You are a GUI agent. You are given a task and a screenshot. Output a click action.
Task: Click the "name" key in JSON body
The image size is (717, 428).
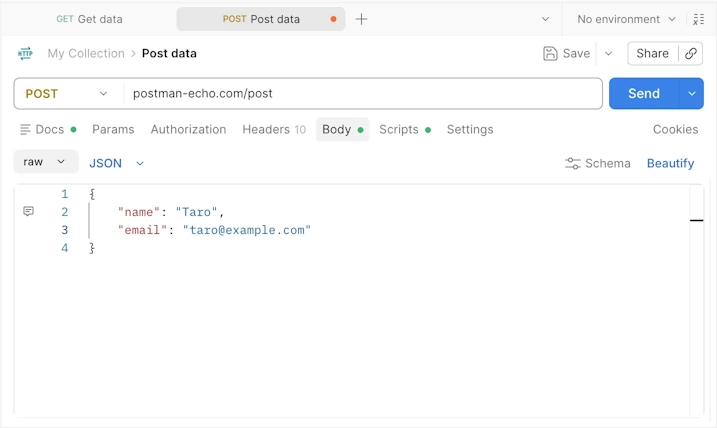coord(139,212)
